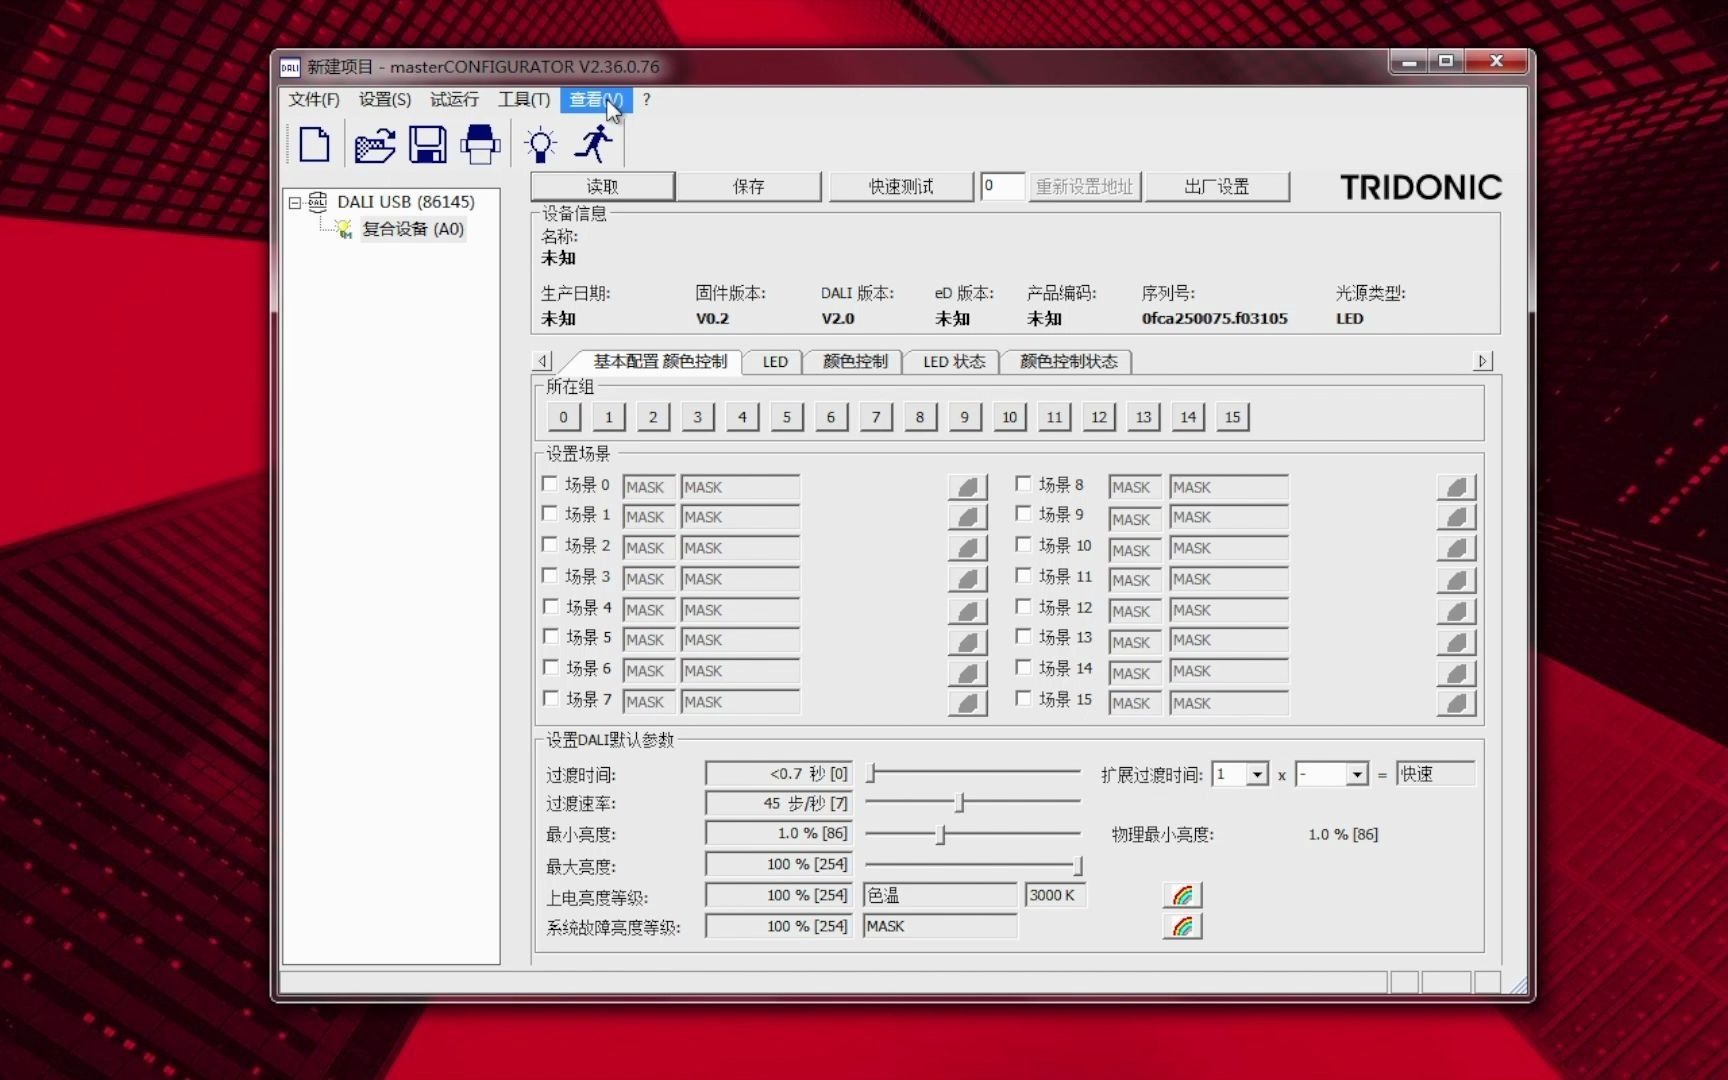Image resolution: width=1728 pixels, height=1080 pixels.
Task: Click the light bulb toolbar icon
Action: click(541, 145)
